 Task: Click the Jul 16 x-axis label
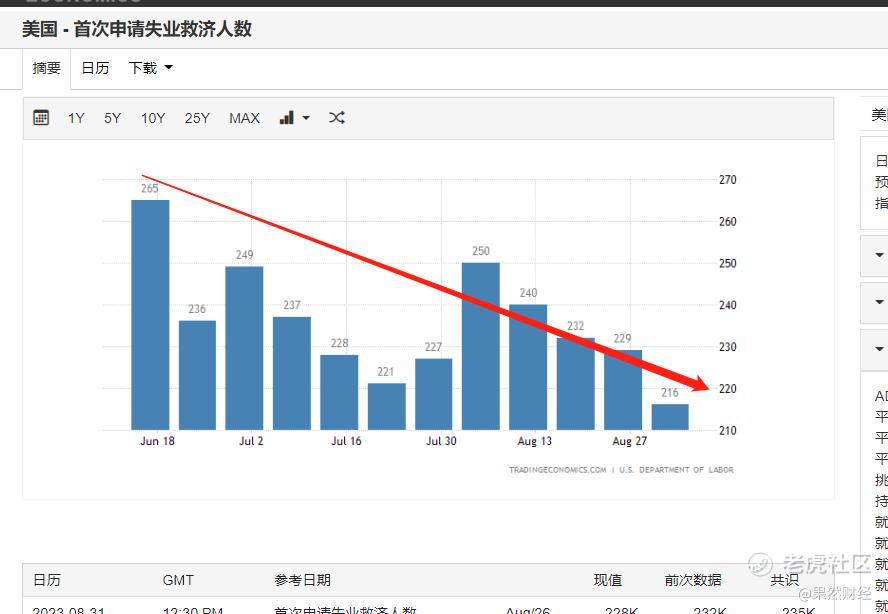(346, 441)
